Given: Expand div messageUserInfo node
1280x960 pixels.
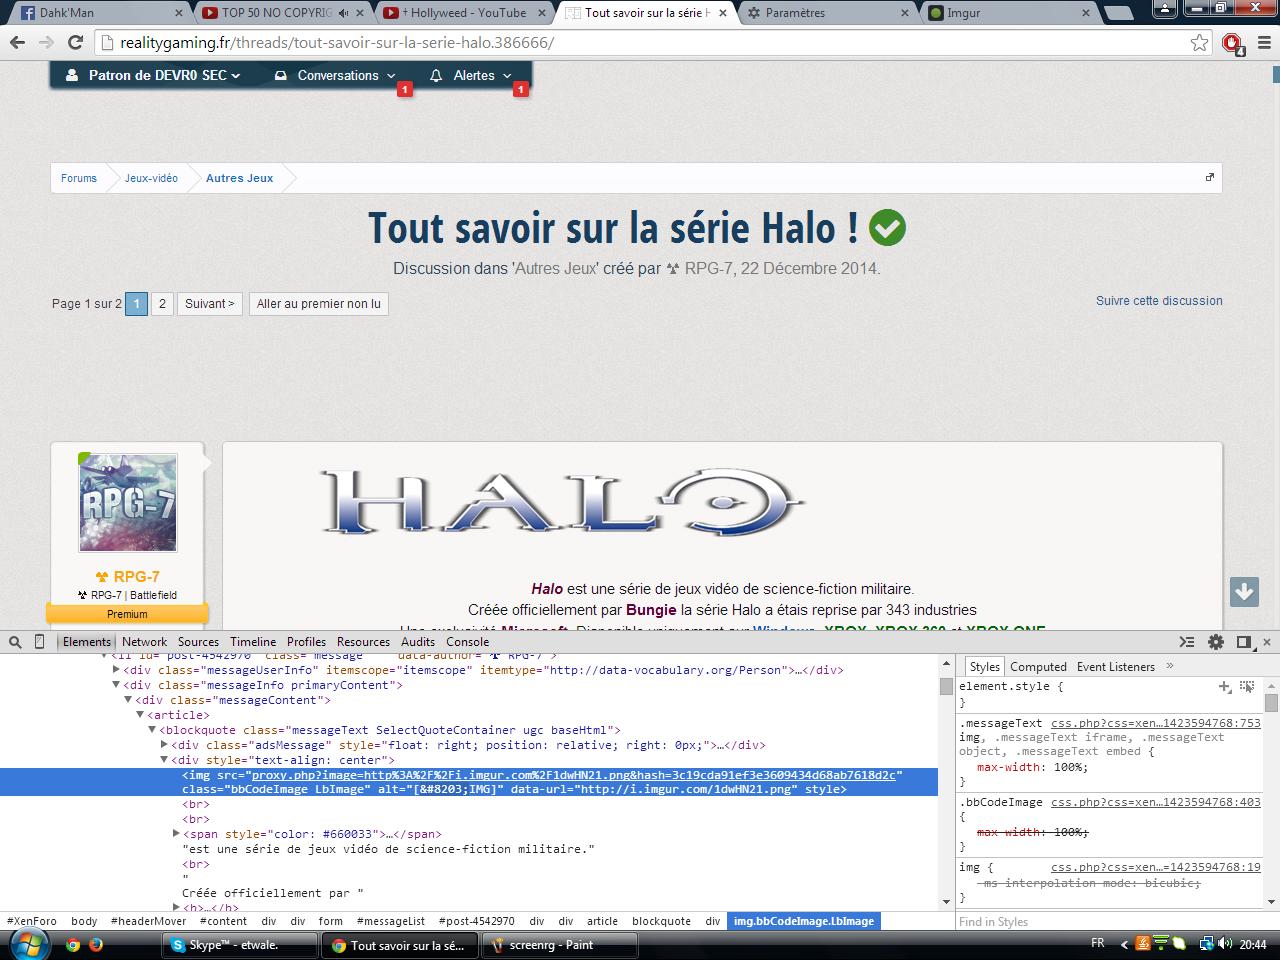Looking at the screenshot, I should point(117,671).
